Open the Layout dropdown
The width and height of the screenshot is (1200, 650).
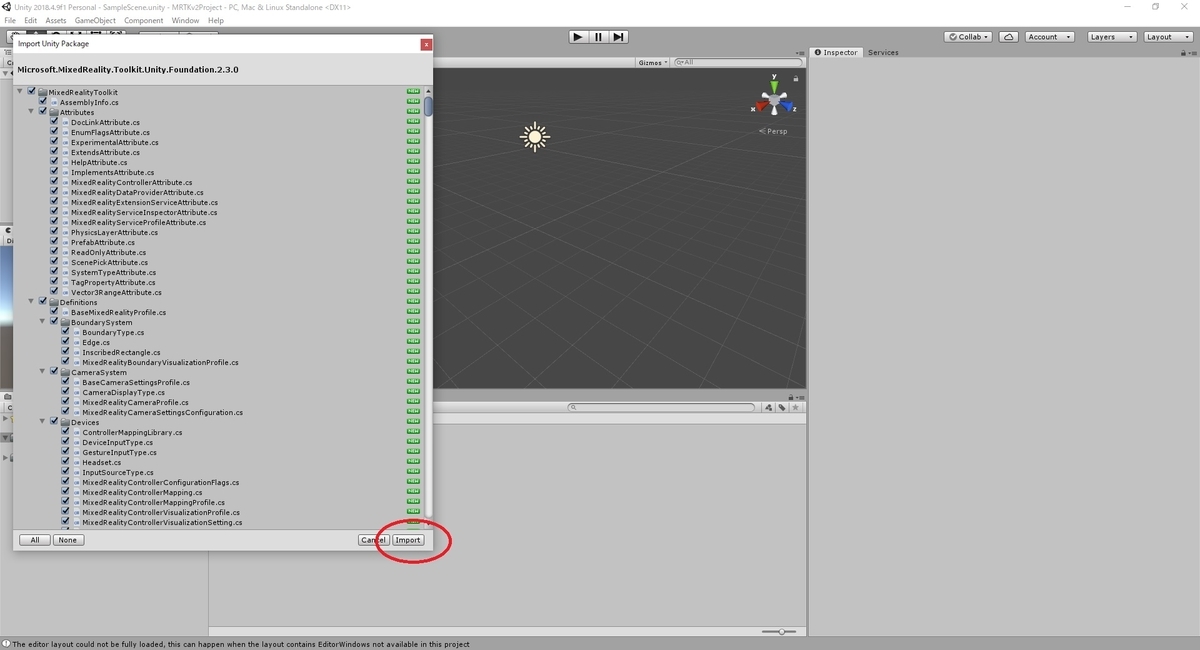tap(1167, 37)
